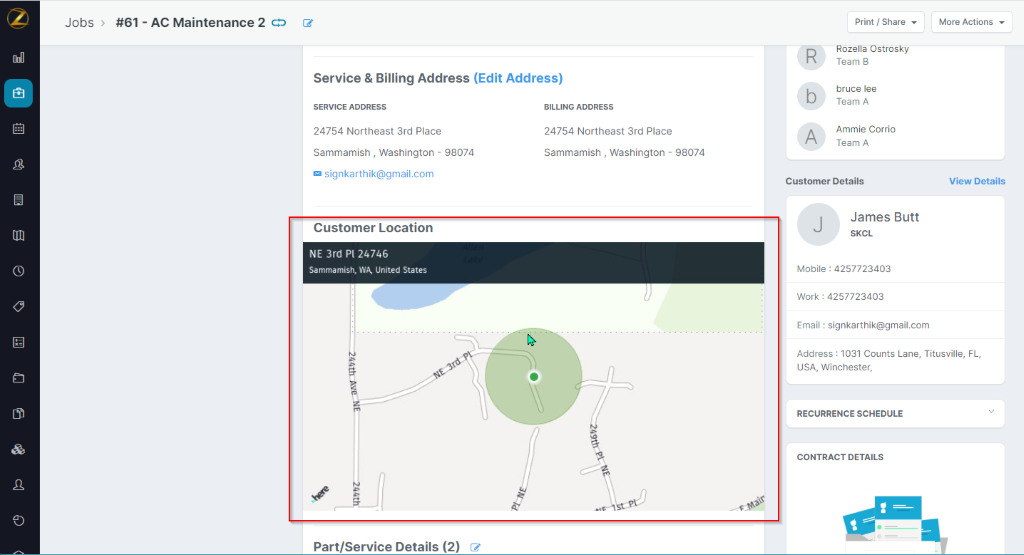
Task: Click the Zuper logo in the sidebar
Action: (18, 20)
